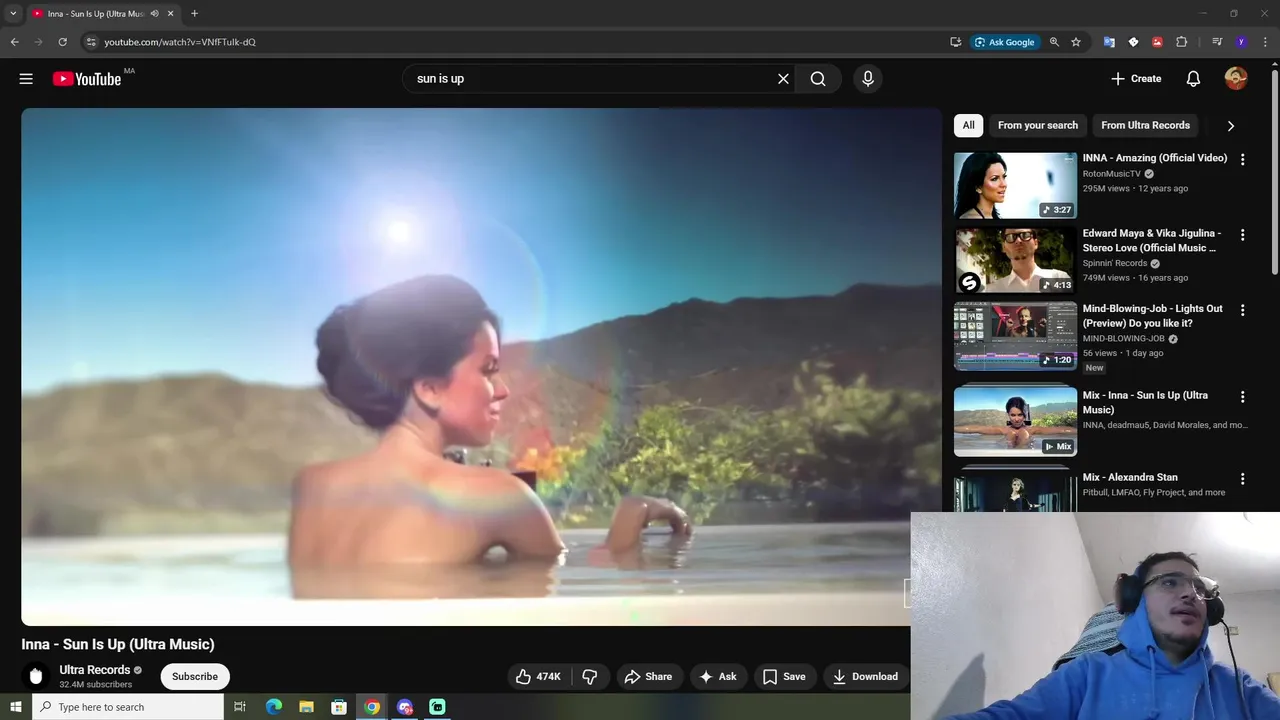Screen dimensions: 1280x720
Task: Install app icon in address bar
Action: [x=955, y=42]
